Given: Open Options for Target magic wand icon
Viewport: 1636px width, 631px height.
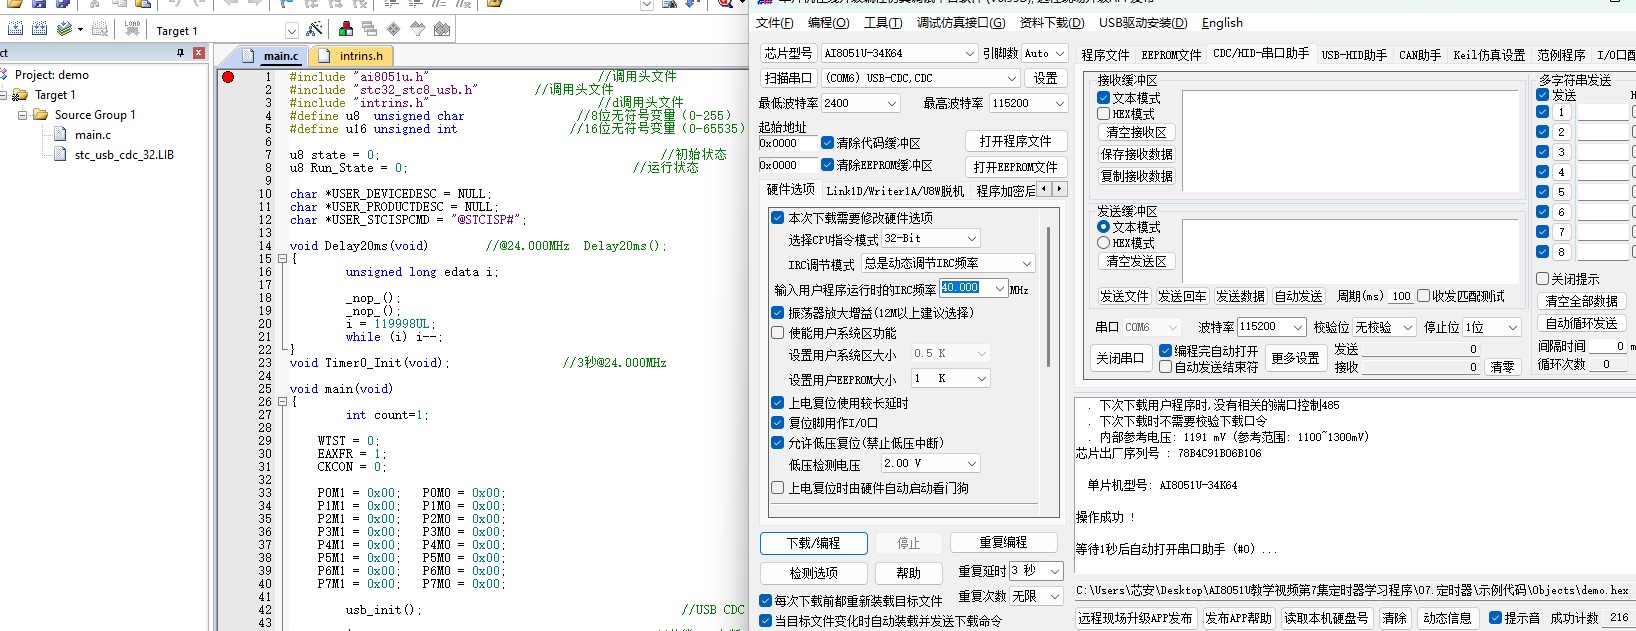Looking at the screenshot, I should tap(314, 29).
